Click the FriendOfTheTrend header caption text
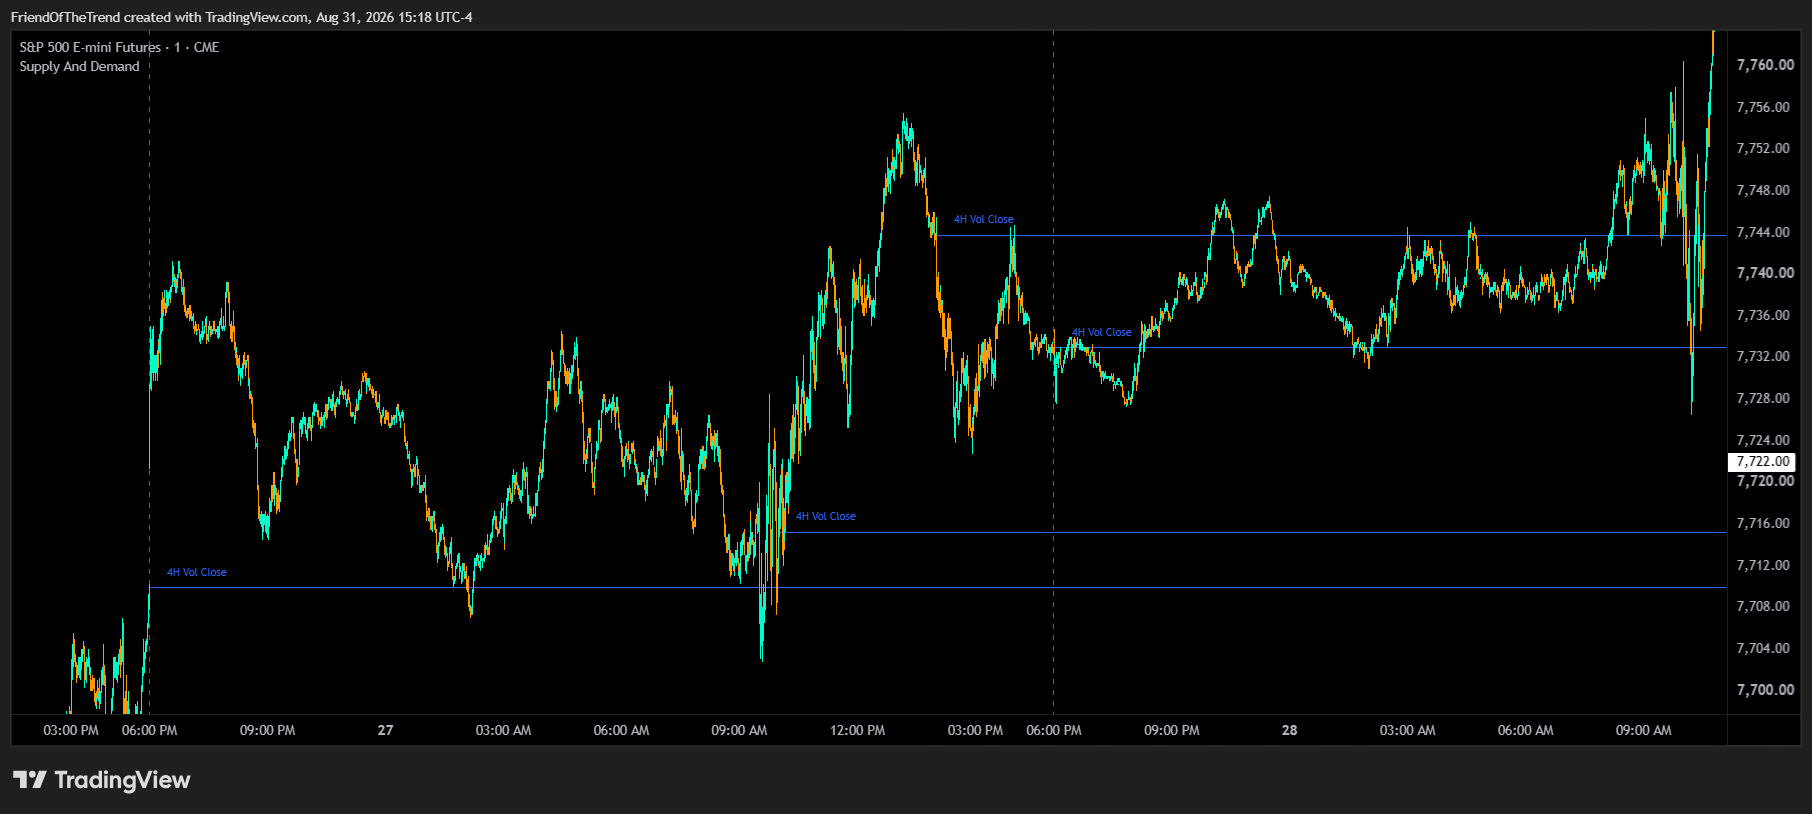 click(241, 17)
